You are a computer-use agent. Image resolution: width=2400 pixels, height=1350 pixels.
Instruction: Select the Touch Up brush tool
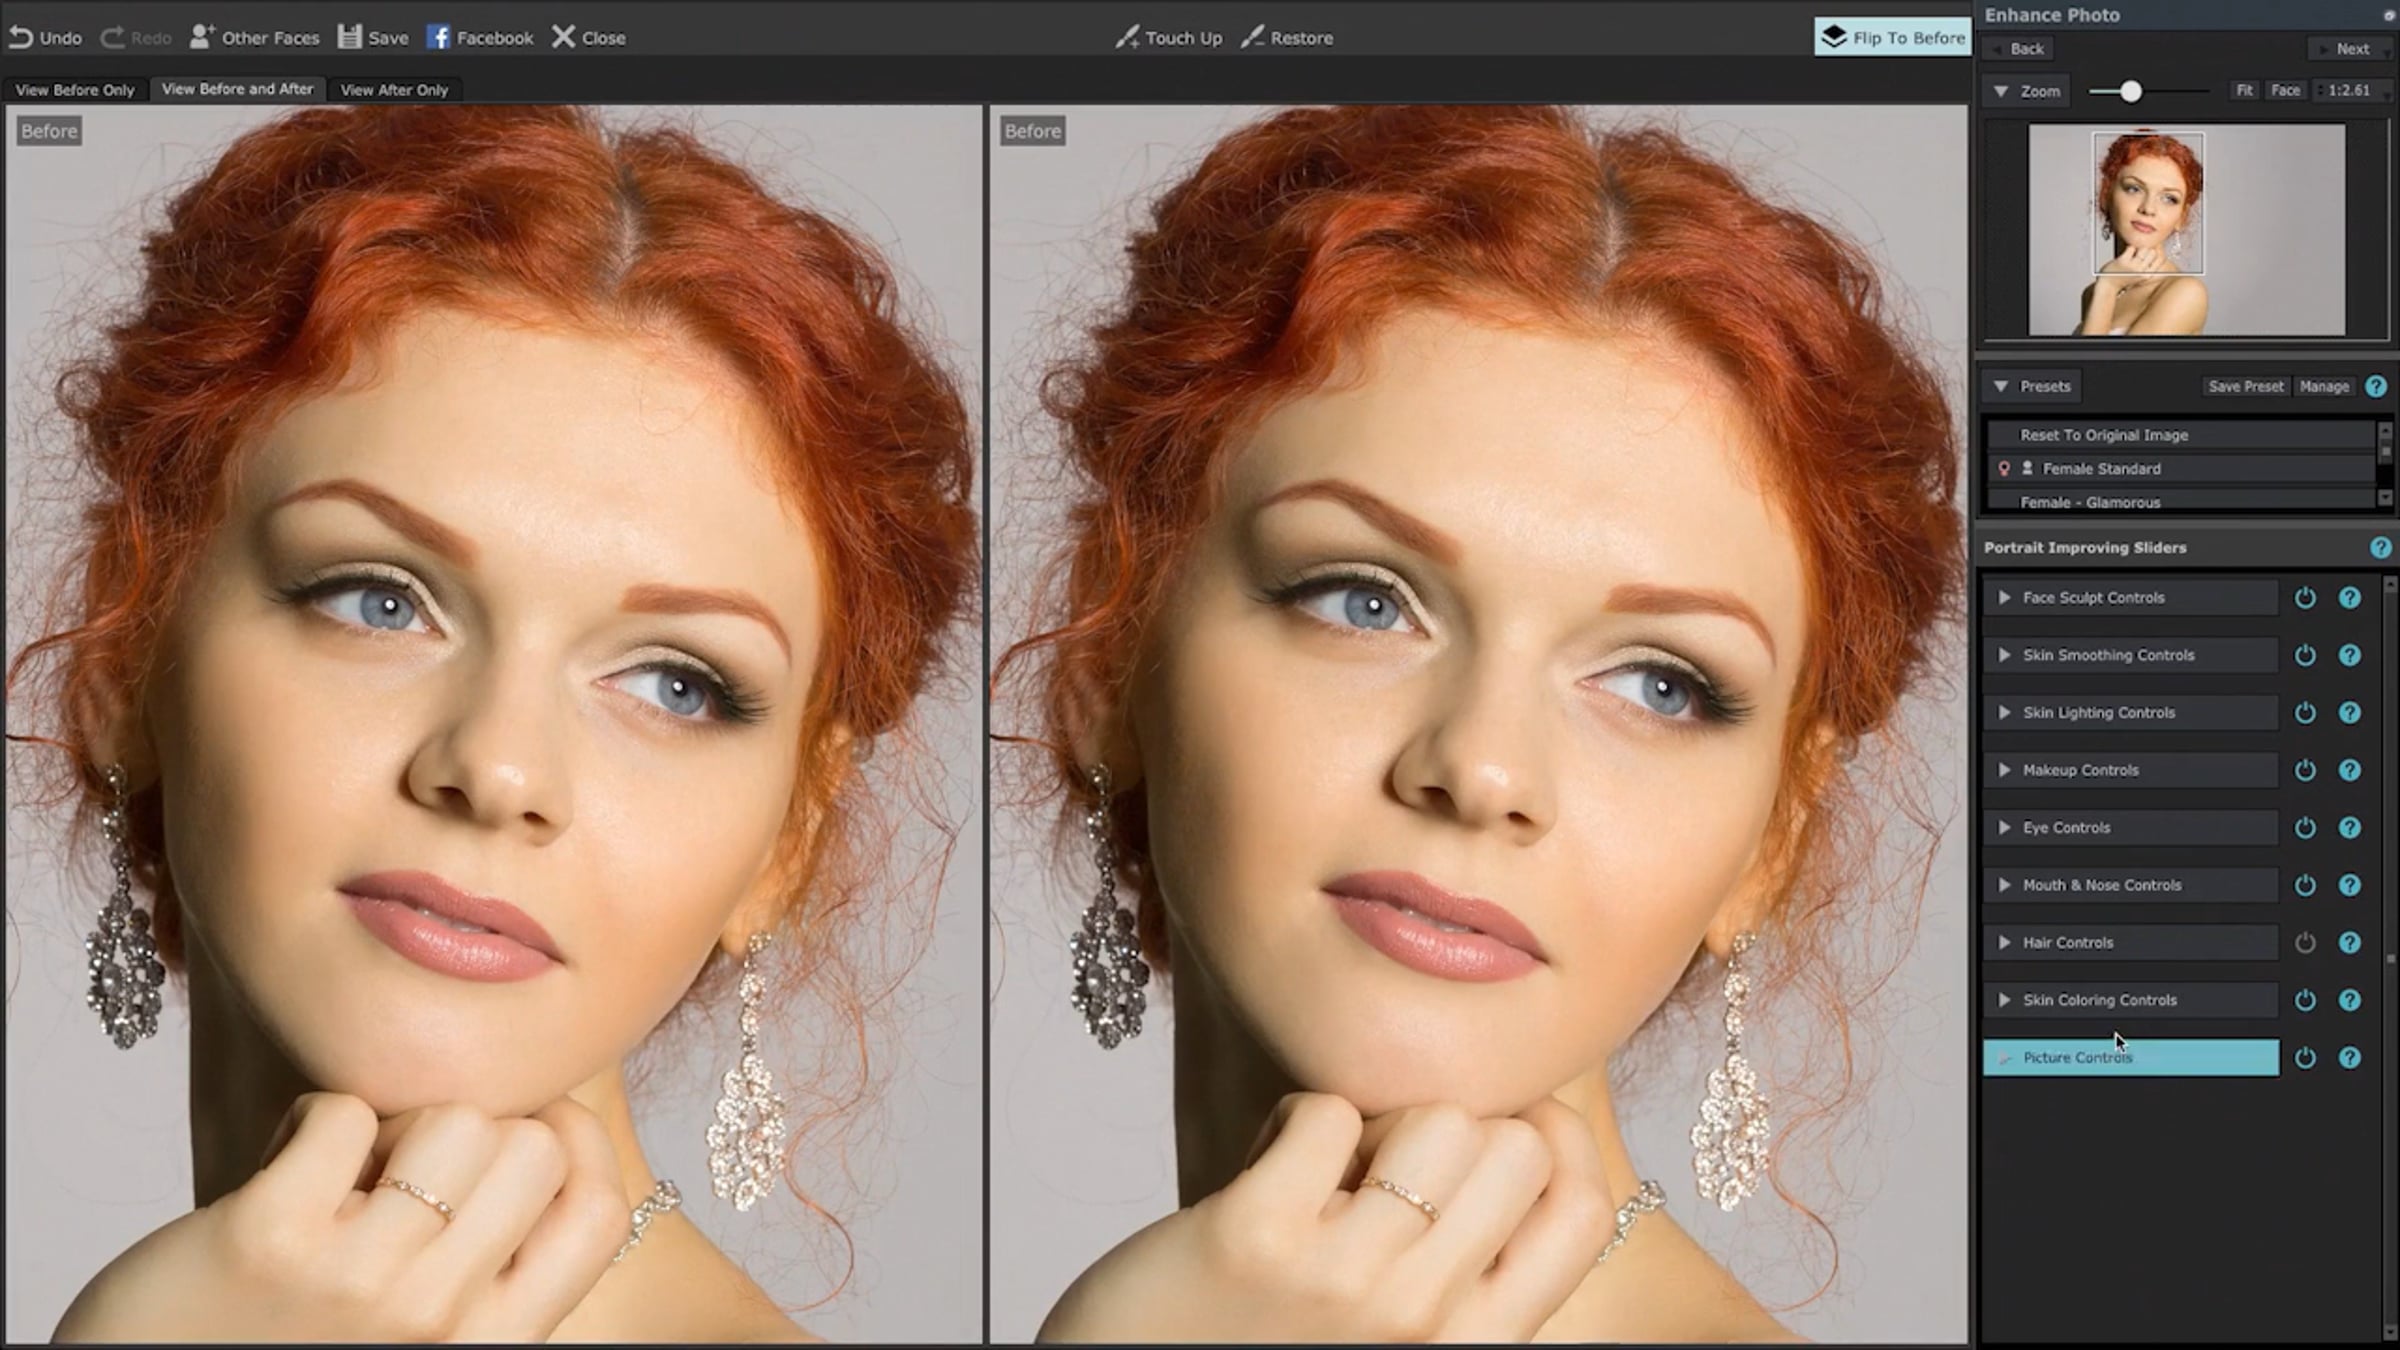pos(1128,38)
